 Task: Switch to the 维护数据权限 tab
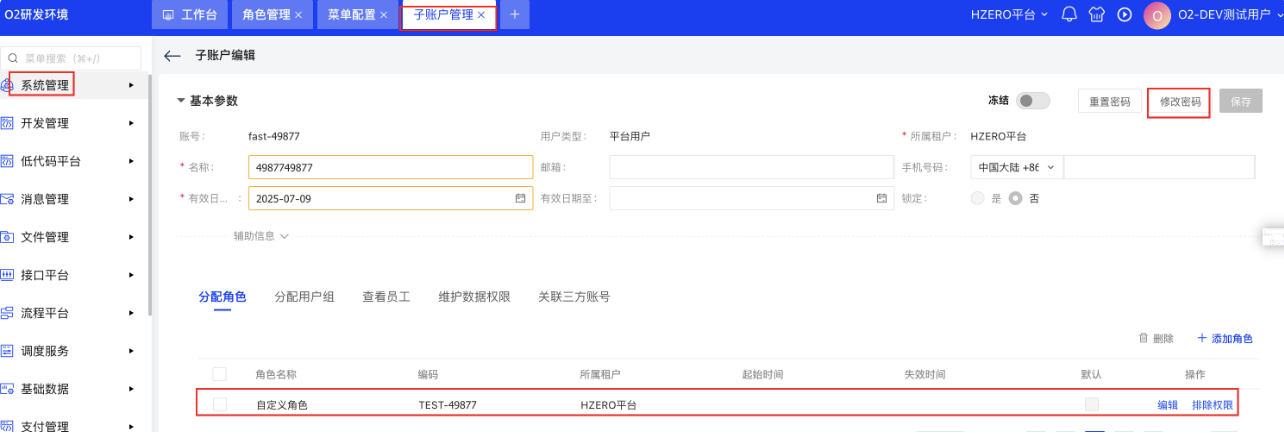coord(474,297)
